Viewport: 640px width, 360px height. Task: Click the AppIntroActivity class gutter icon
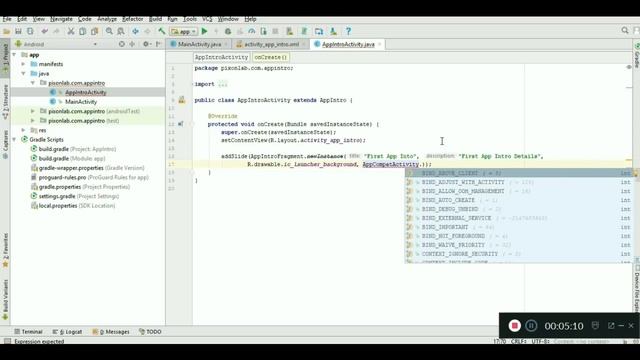tap(182, 100)
